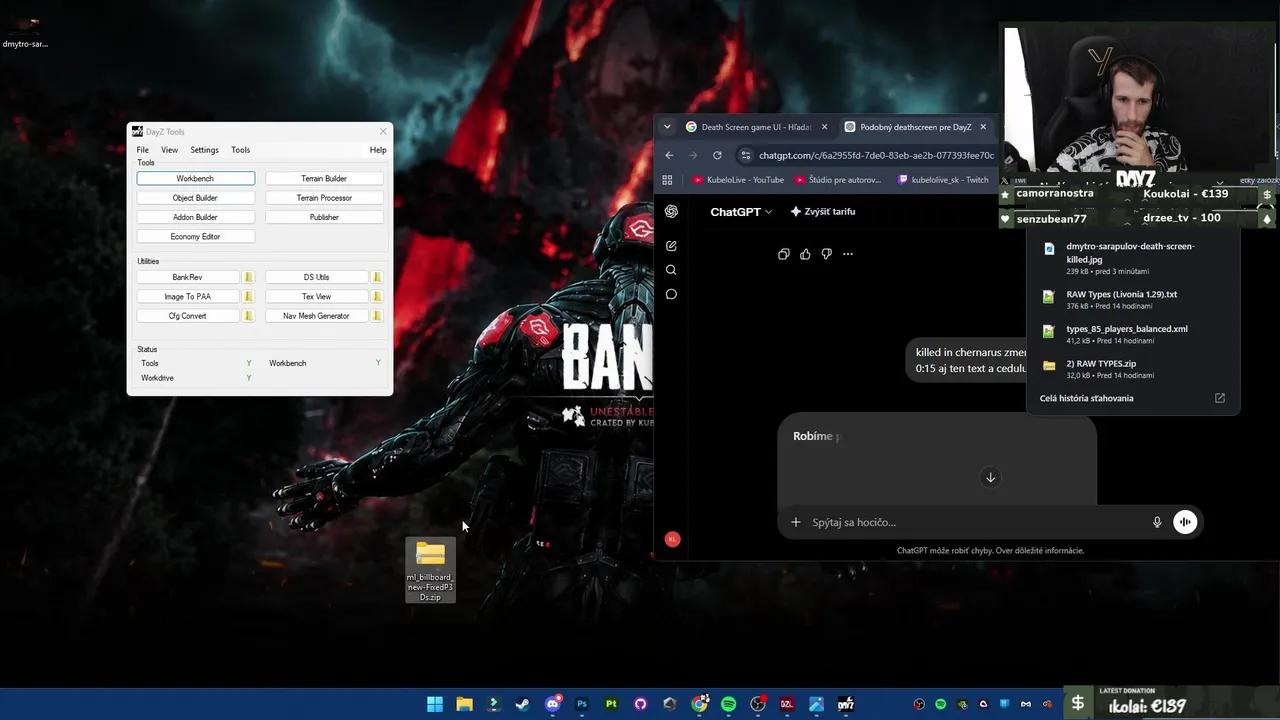Click the Image To PAA button
This screenshot has height=720, width=1280.
[x=188, y=296]
